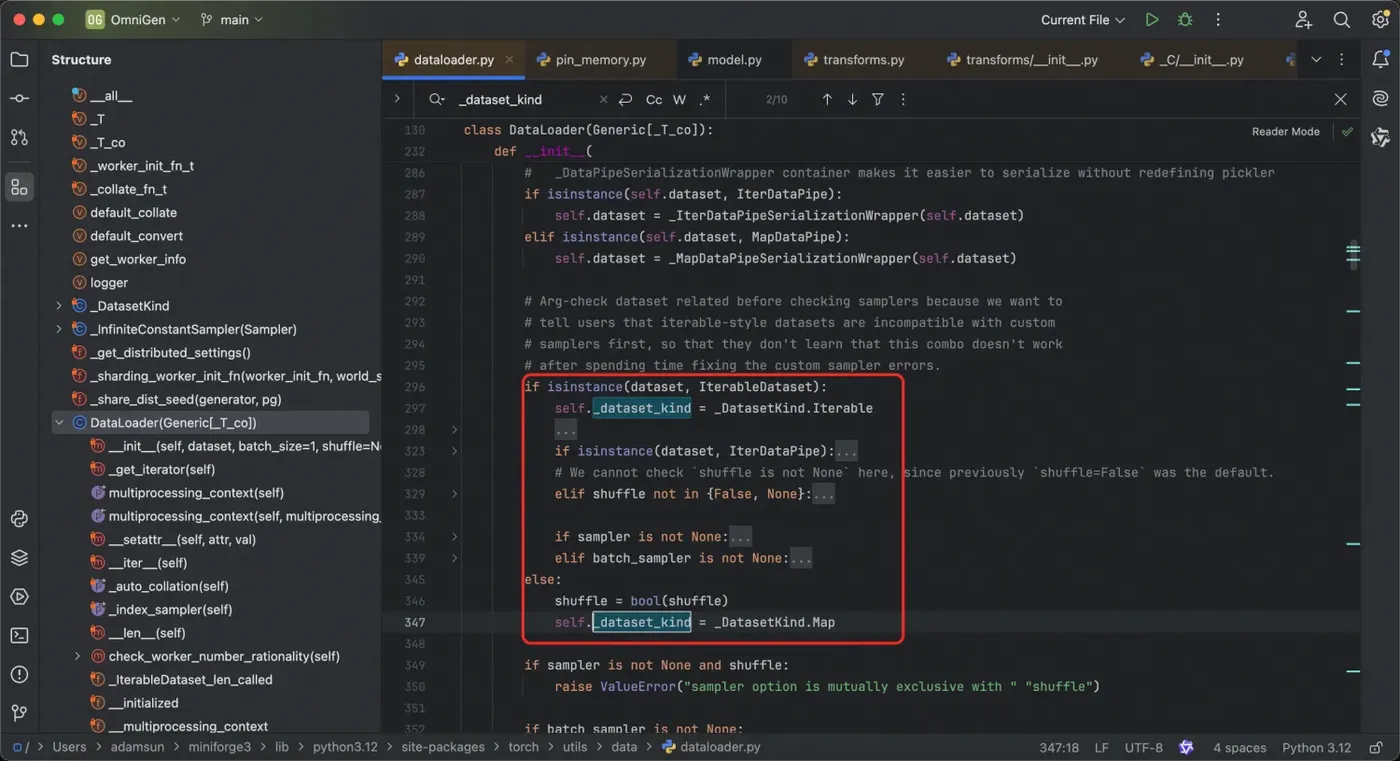The width and height of the screenshot is (1400, 761).
Task: Toggle Words option W
Action: [679, 99]
